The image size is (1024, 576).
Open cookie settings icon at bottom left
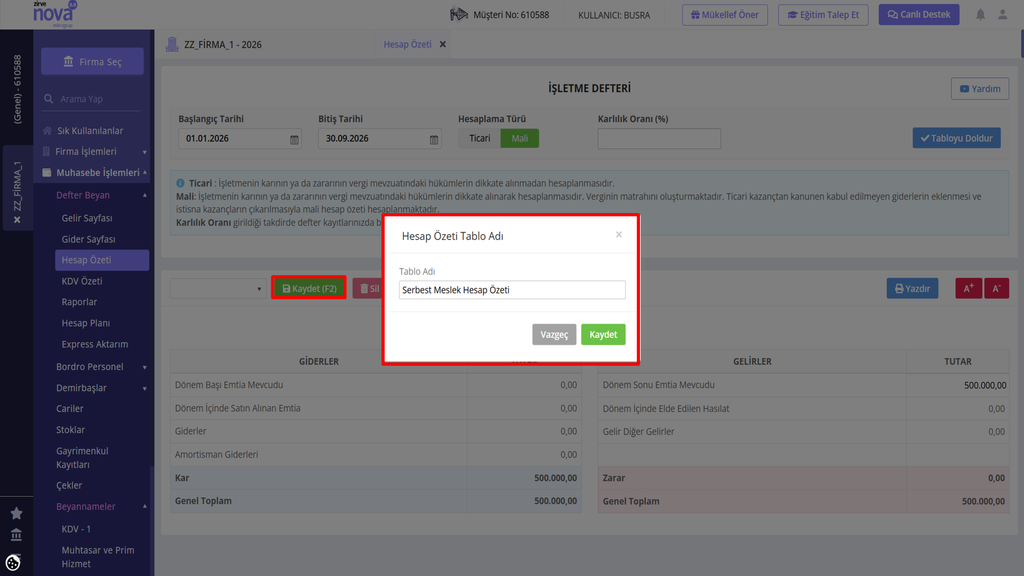tap(13, 562)
